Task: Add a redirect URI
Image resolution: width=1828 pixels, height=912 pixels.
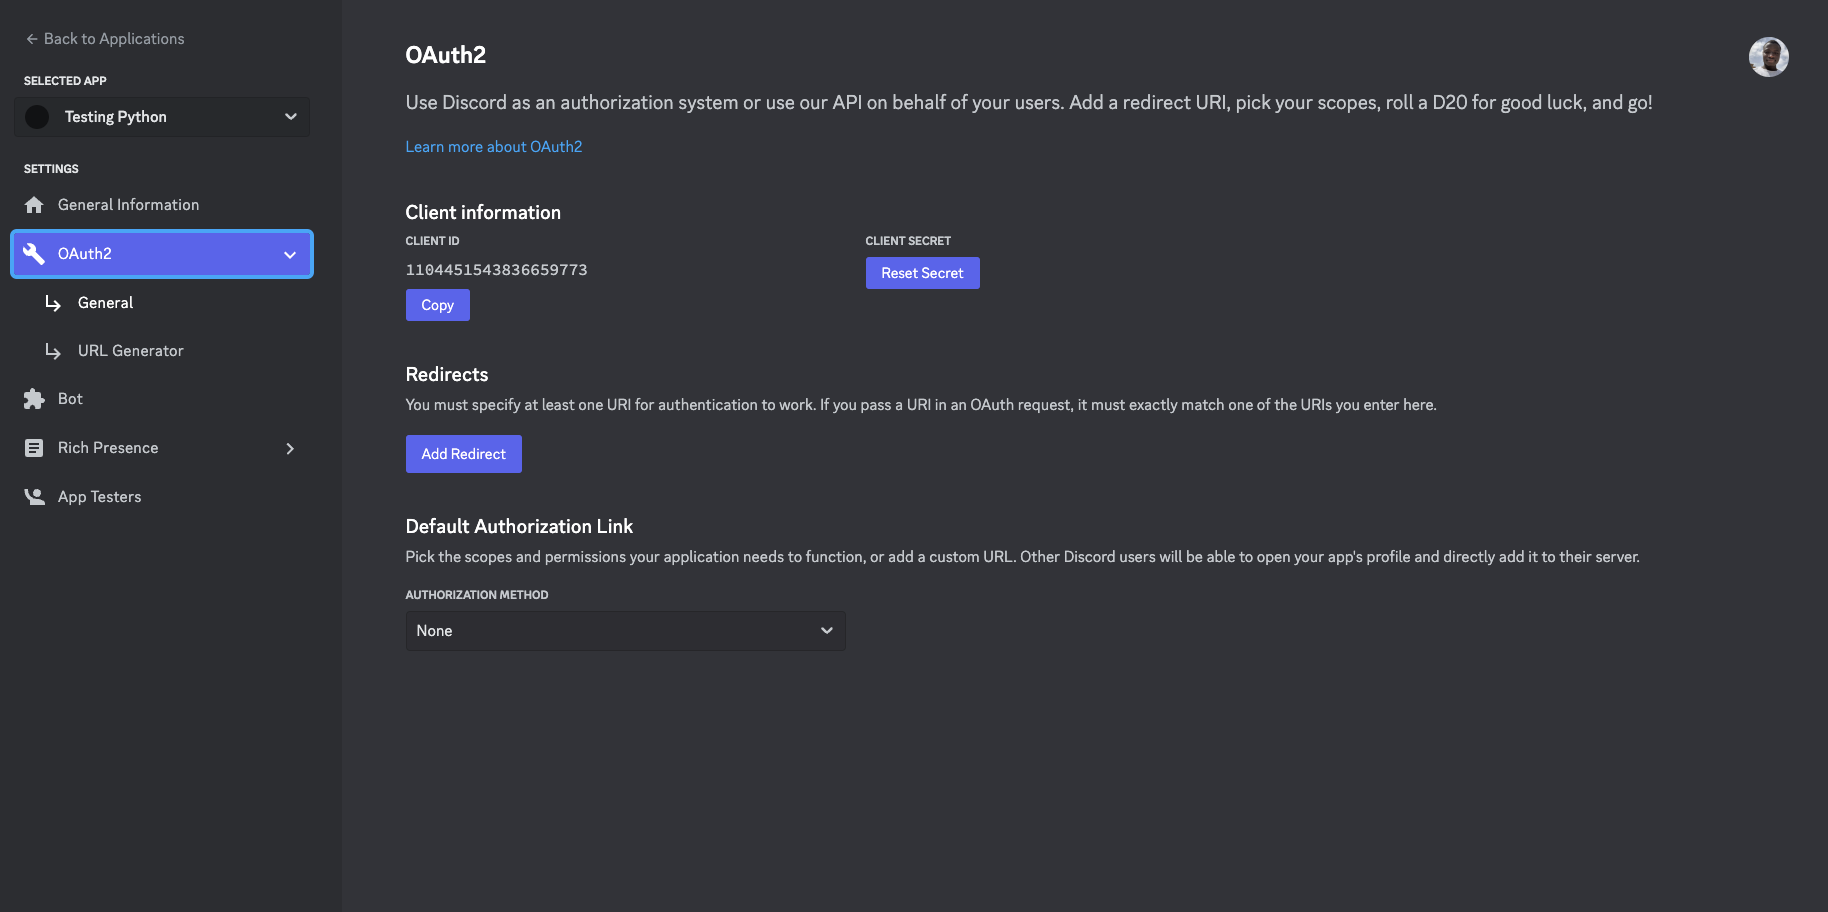Action: click(x=463, y=453)
